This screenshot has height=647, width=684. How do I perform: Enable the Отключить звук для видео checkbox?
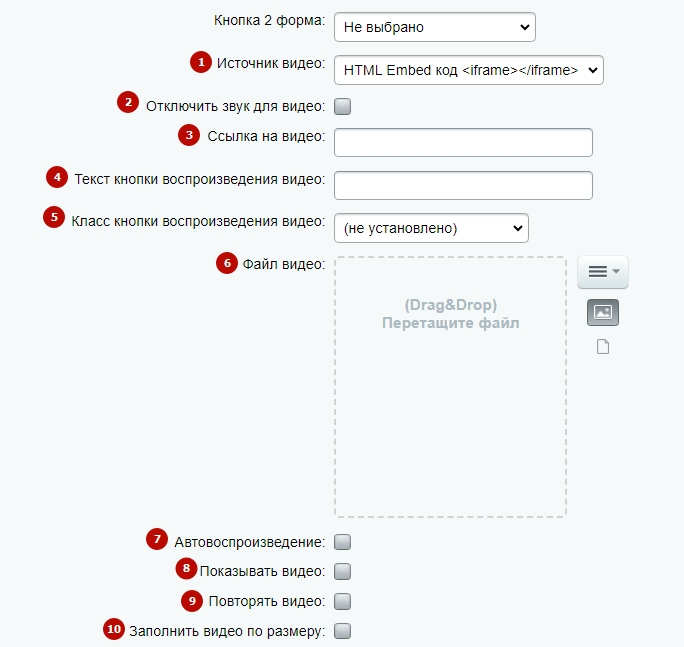342,106
